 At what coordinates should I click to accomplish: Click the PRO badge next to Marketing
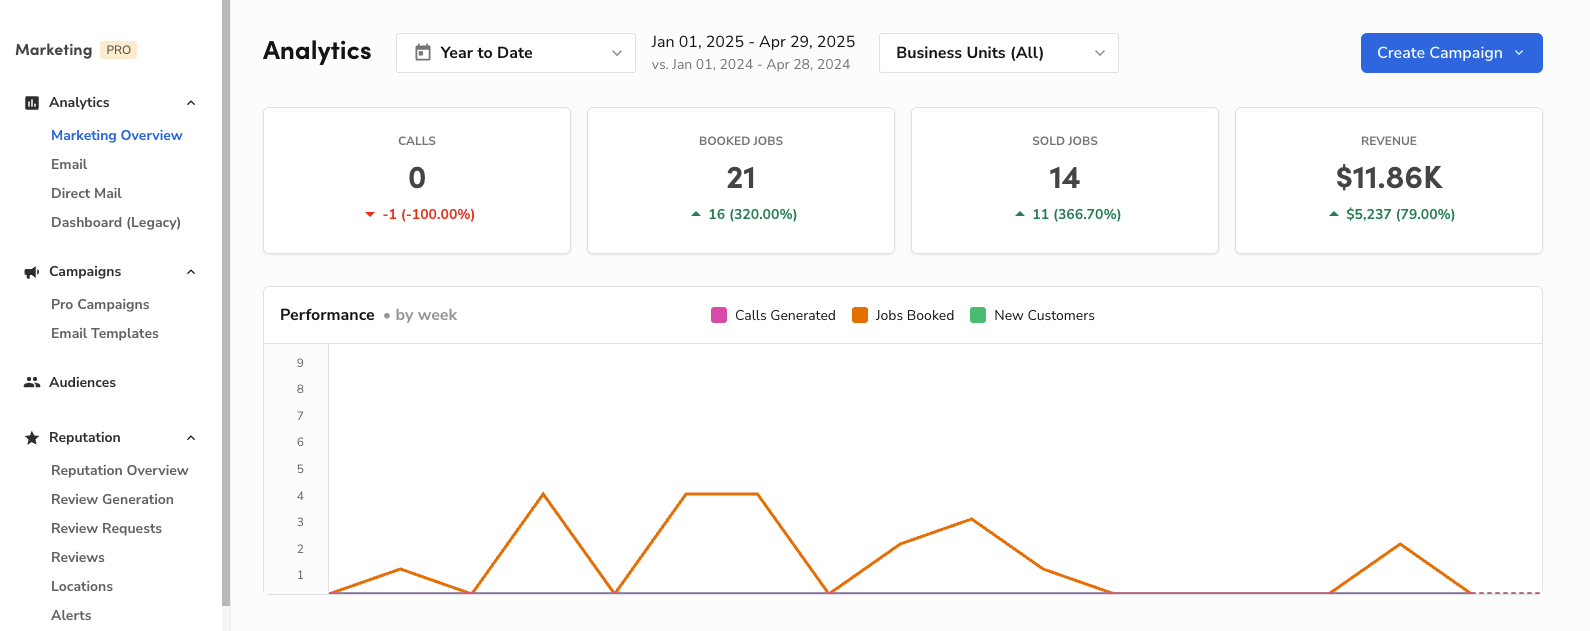(119, 50)
